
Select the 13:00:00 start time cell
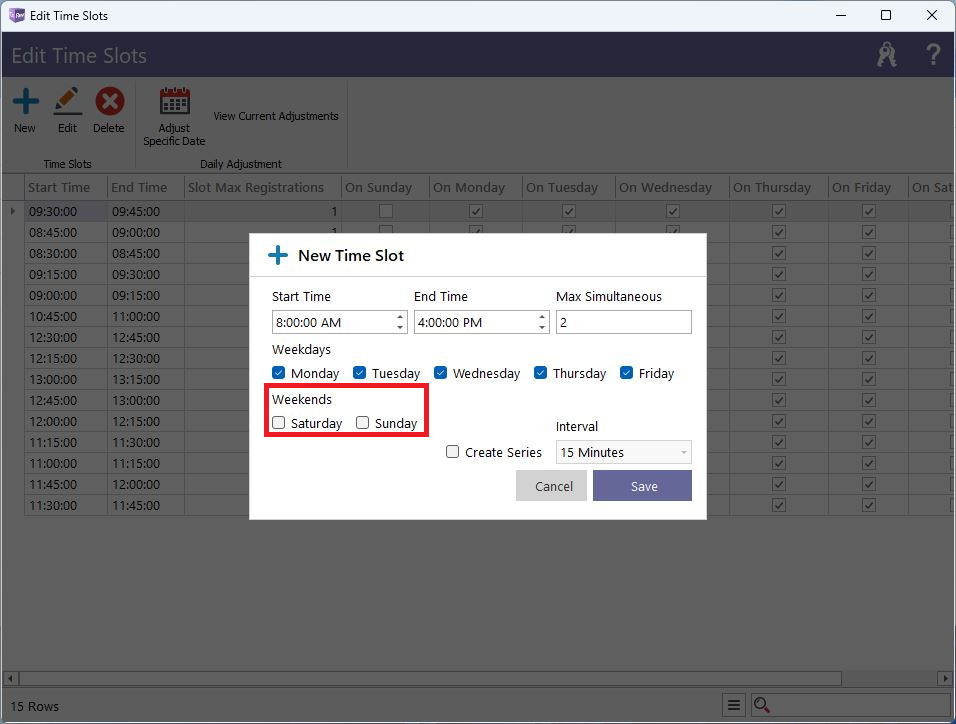click(66, 379)
